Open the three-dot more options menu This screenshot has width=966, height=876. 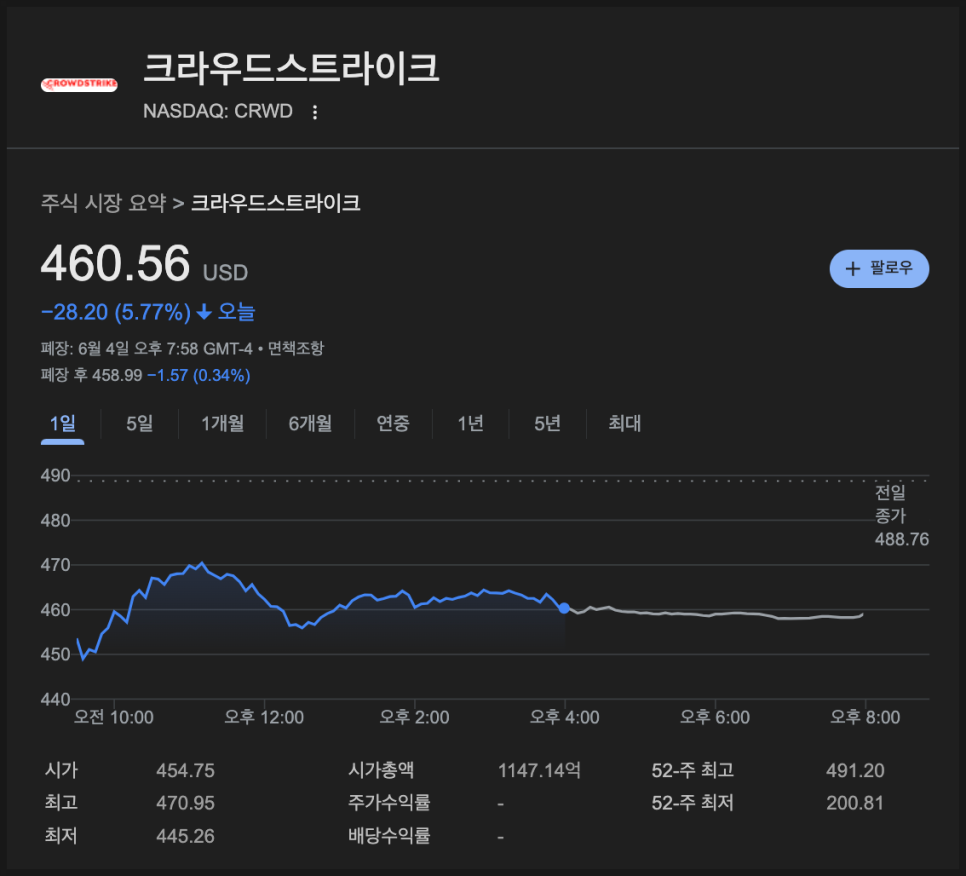pyautogui.click(x=315, y=112)
